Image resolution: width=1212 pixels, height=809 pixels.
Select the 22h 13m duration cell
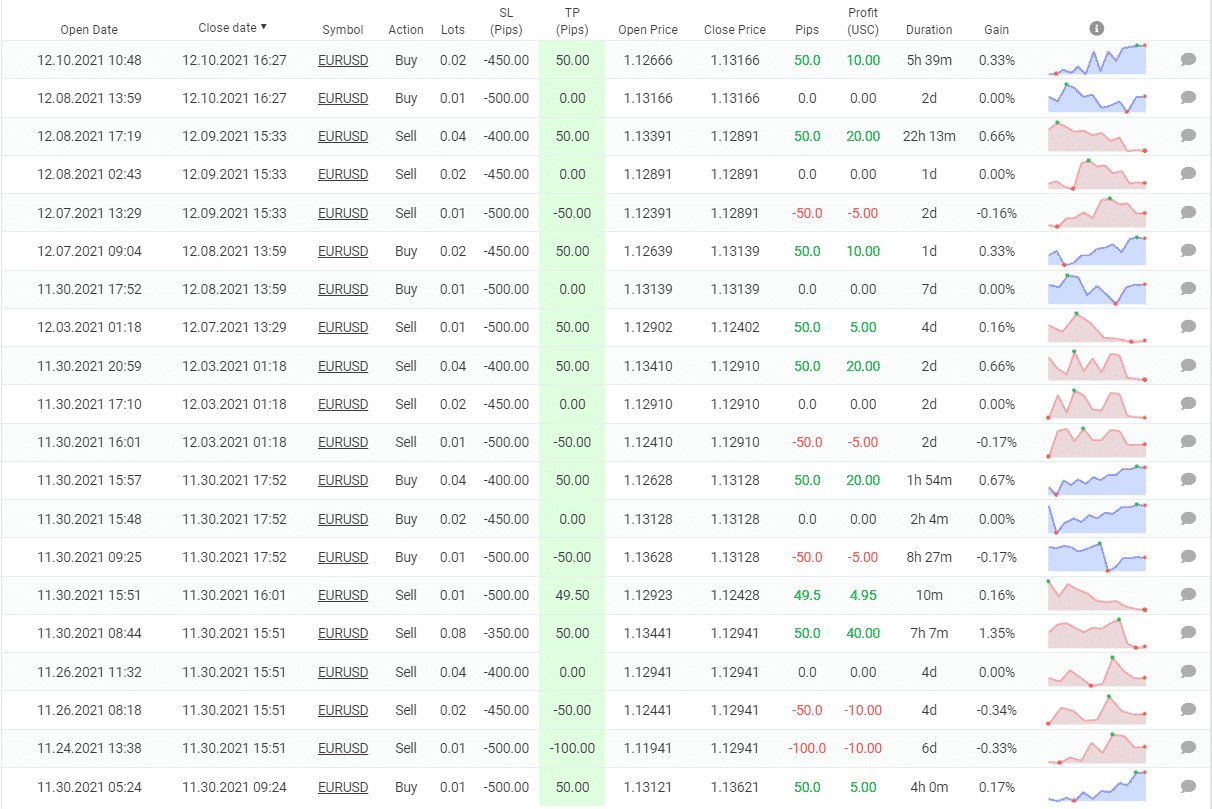[929, 136]
